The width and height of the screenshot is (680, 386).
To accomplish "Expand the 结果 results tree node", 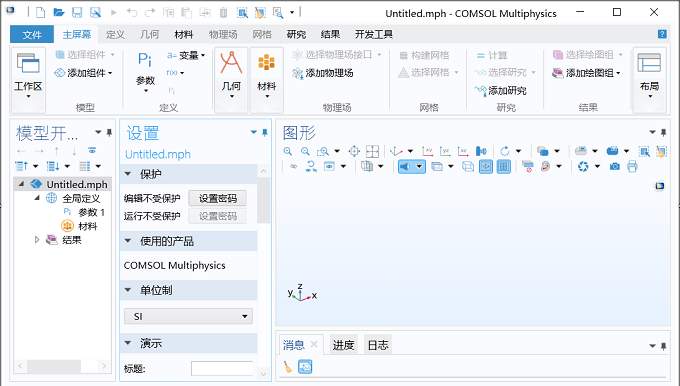I will pyautogui.click(x=37, y=239).
